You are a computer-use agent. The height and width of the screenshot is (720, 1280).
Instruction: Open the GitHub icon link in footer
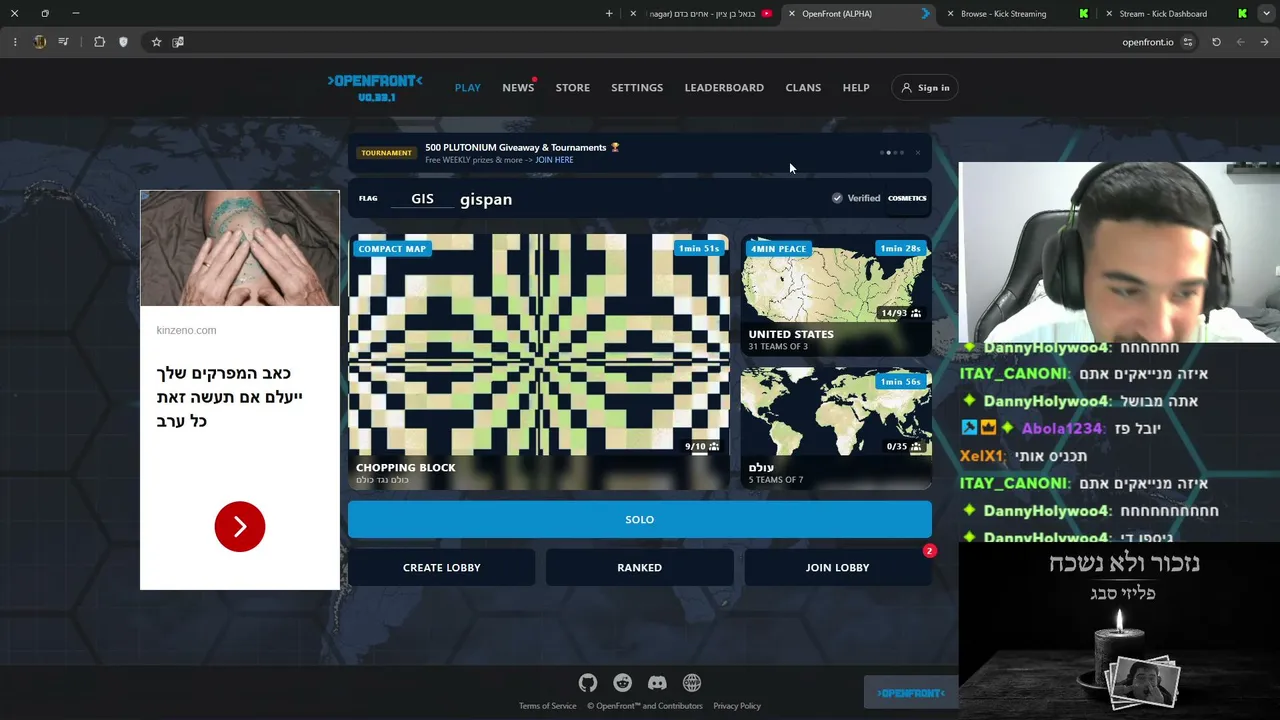[x=588, y=683]
